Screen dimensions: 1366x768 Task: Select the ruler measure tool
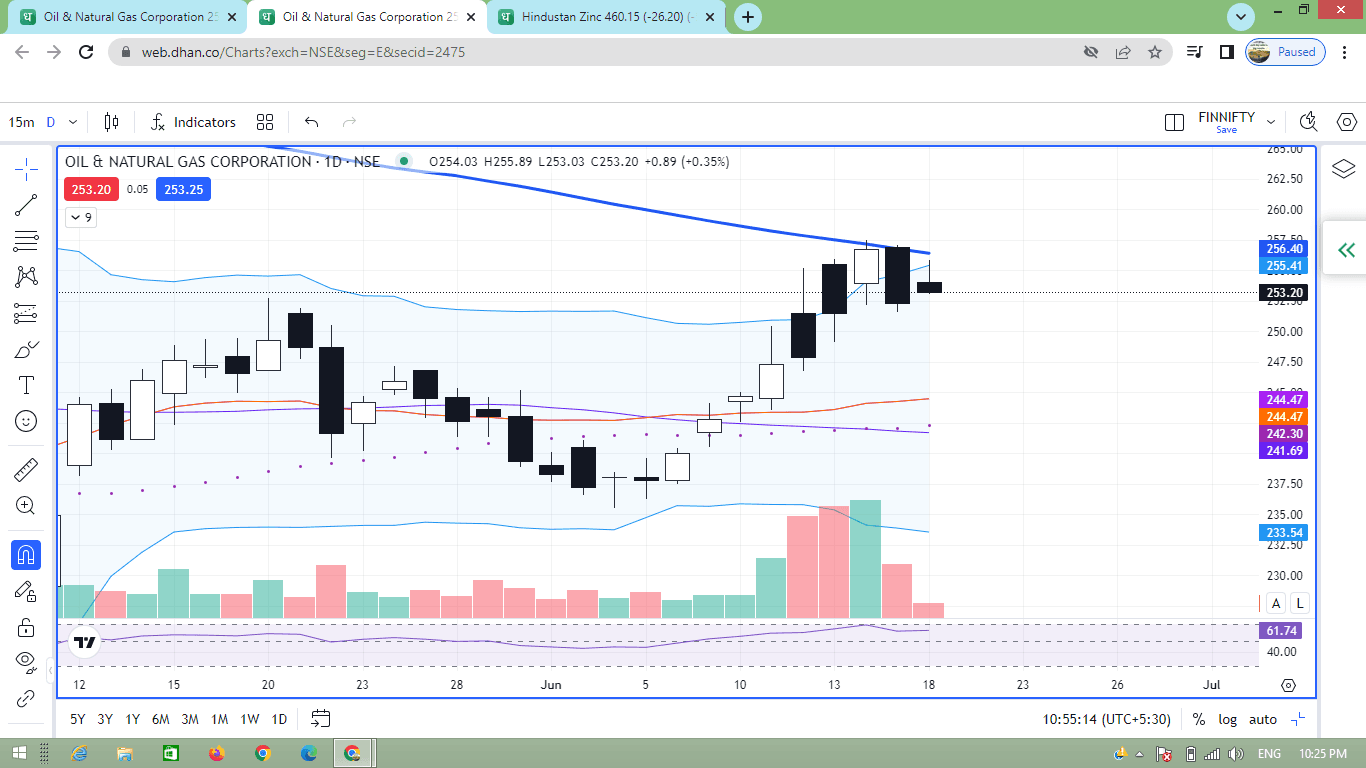26,469
